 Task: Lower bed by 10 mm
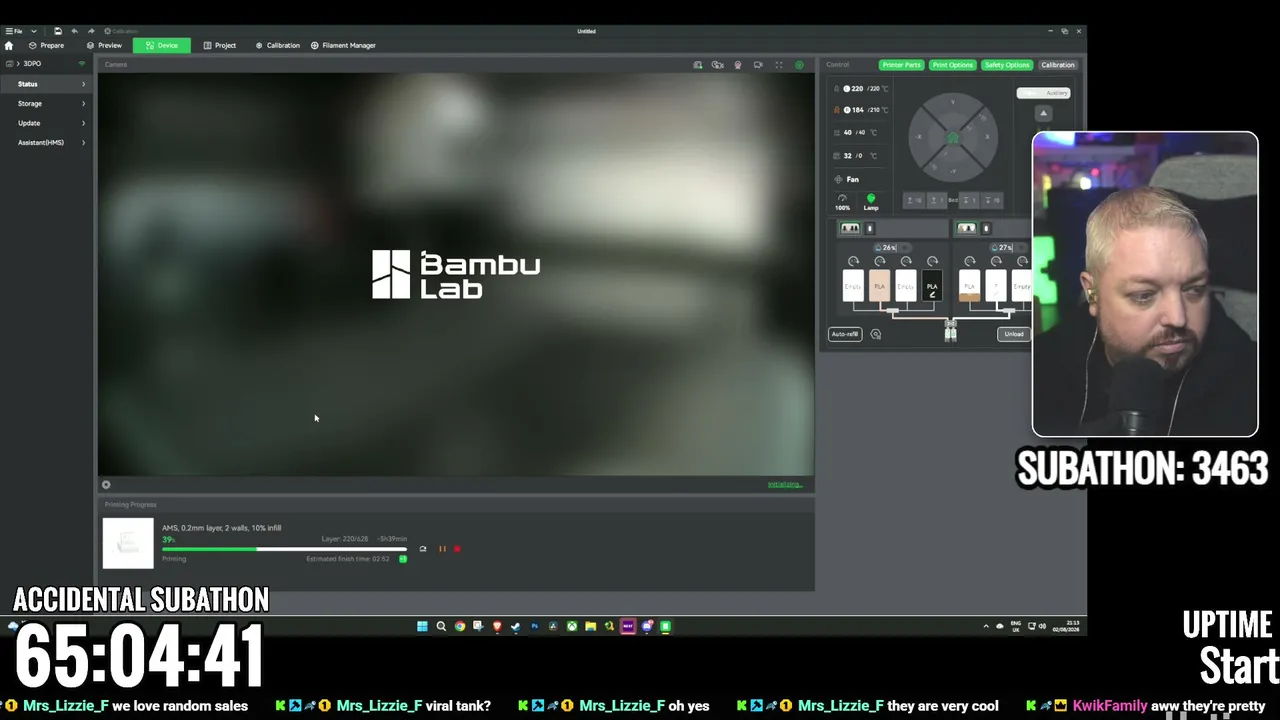tap(991, 200)
